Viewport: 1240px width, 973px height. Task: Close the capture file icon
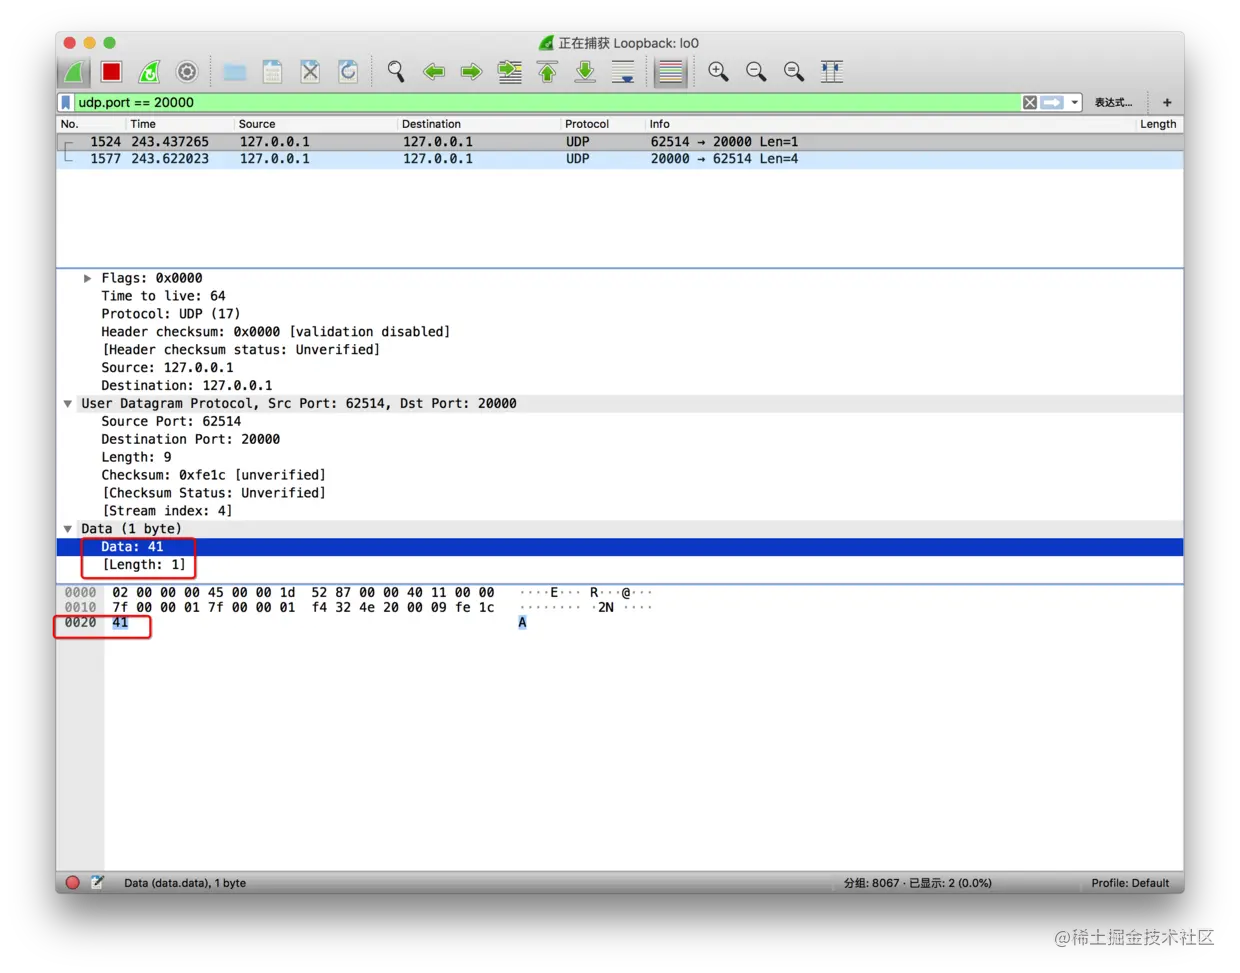[310, 72]
